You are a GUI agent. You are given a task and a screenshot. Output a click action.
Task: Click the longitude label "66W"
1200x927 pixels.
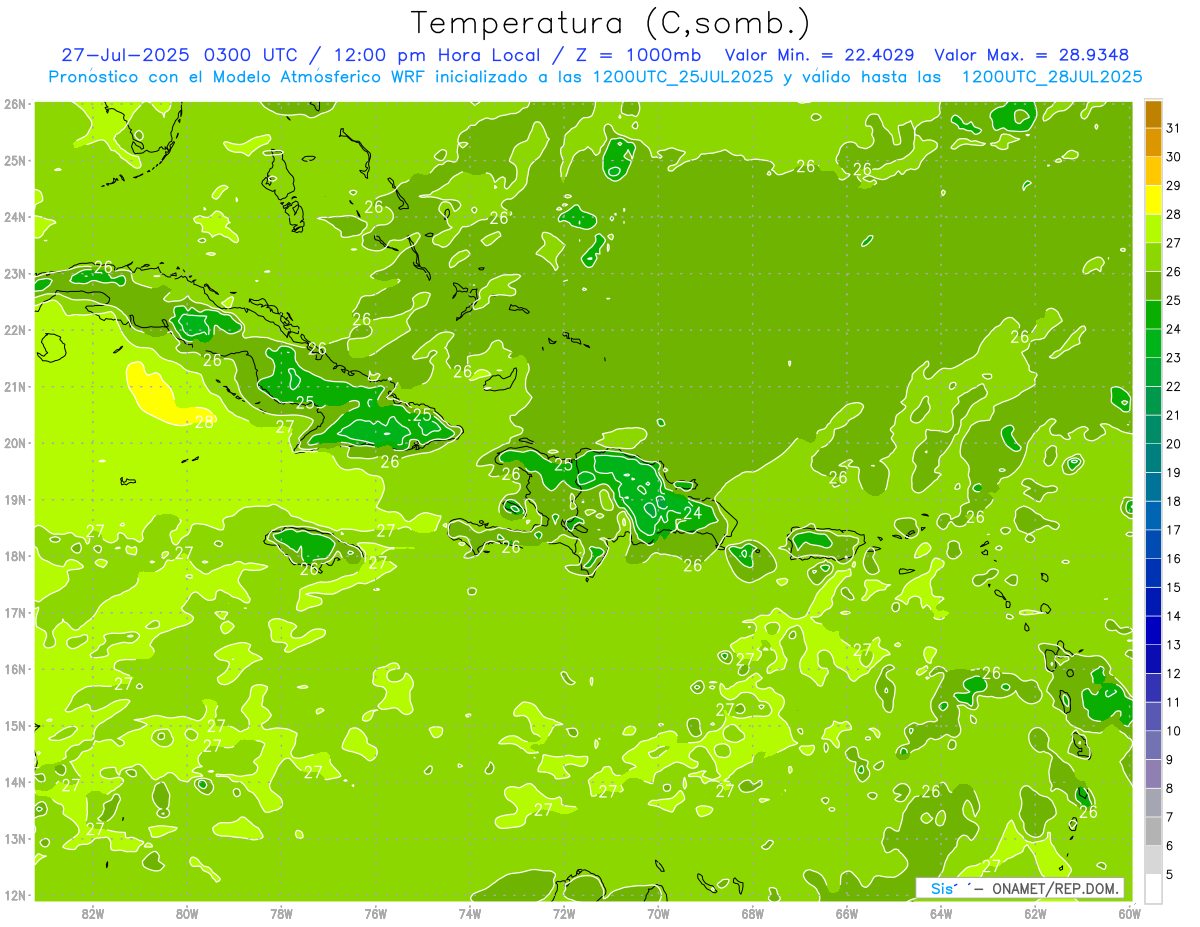point(847,913)
